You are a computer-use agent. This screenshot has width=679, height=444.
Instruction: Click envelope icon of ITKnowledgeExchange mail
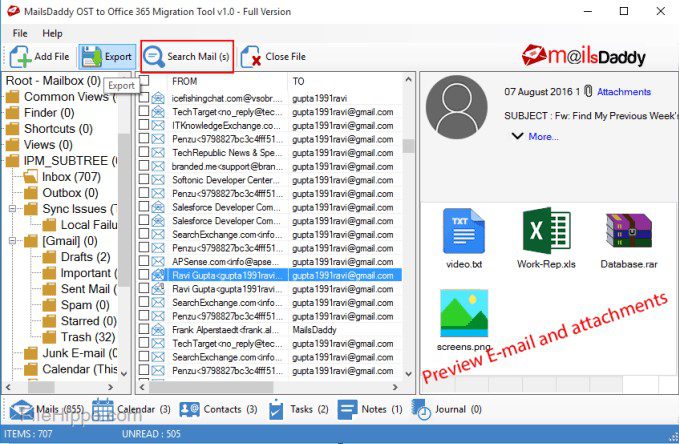coord(158,126)
